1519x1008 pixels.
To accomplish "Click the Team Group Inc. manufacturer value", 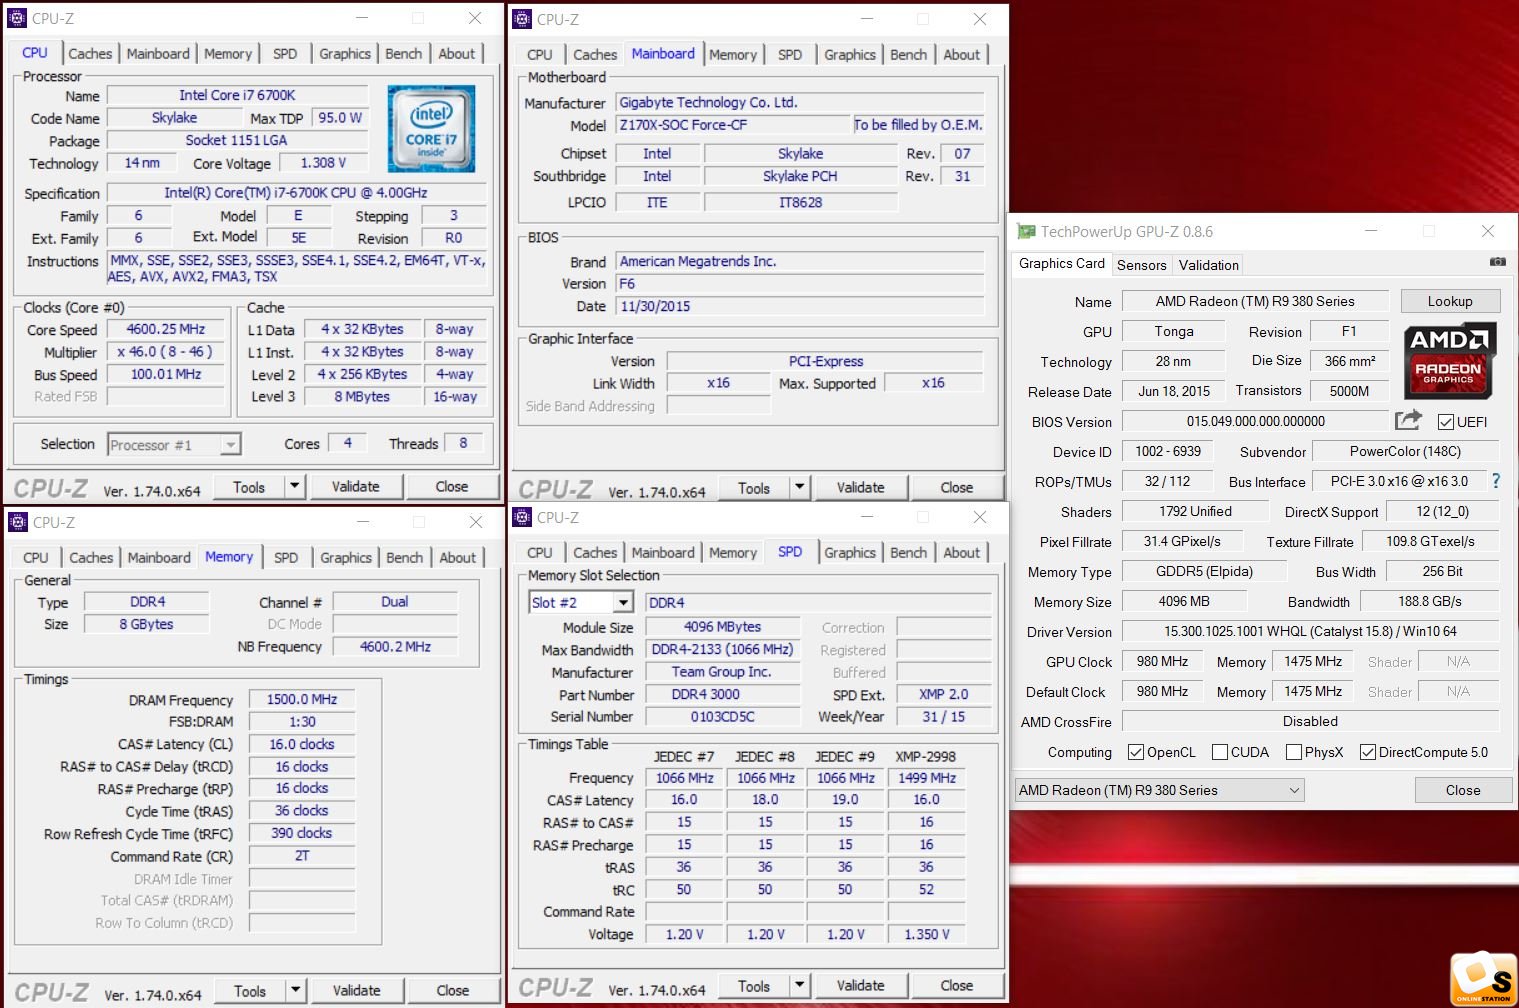I will (x=723, y=672).
